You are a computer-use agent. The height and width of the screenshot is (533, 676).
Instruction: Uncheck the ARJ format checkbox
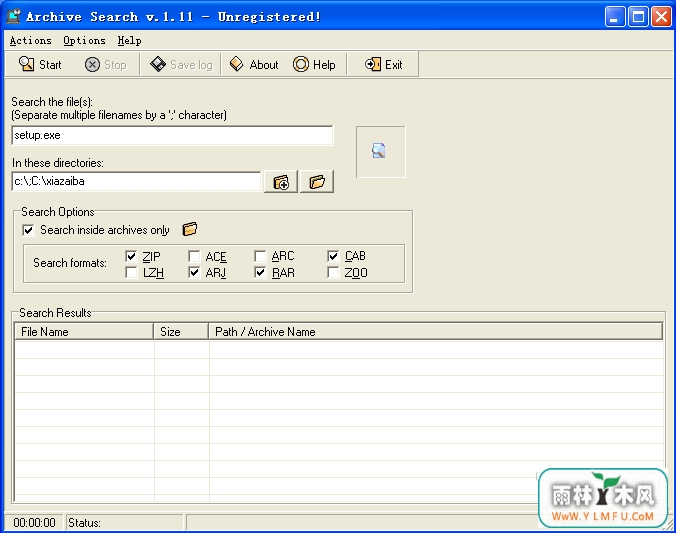[194, 273]
